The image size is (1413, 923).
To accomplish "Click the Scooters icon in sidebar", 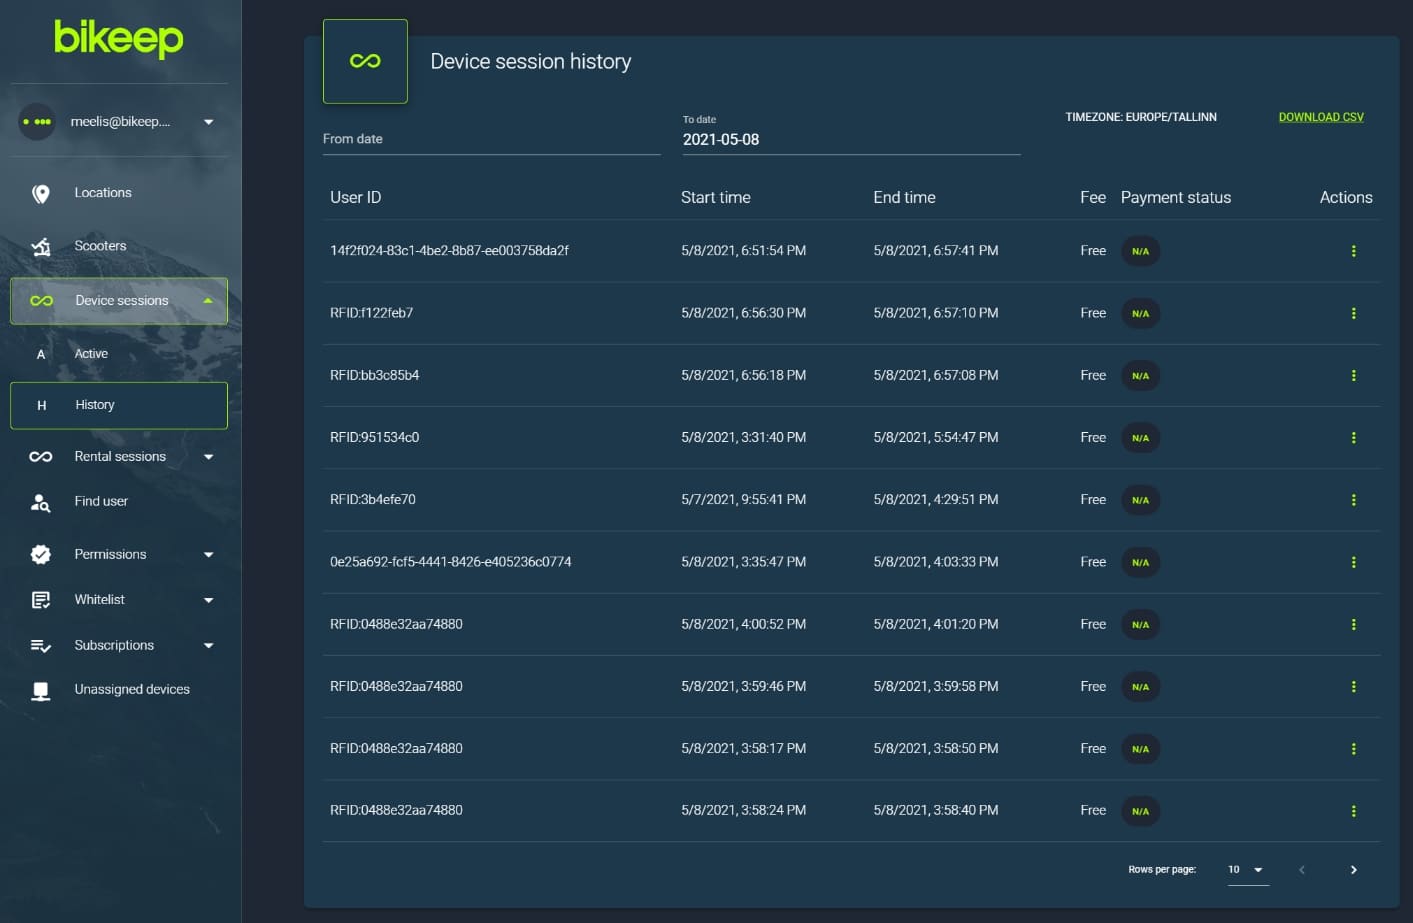I will 41,246.
